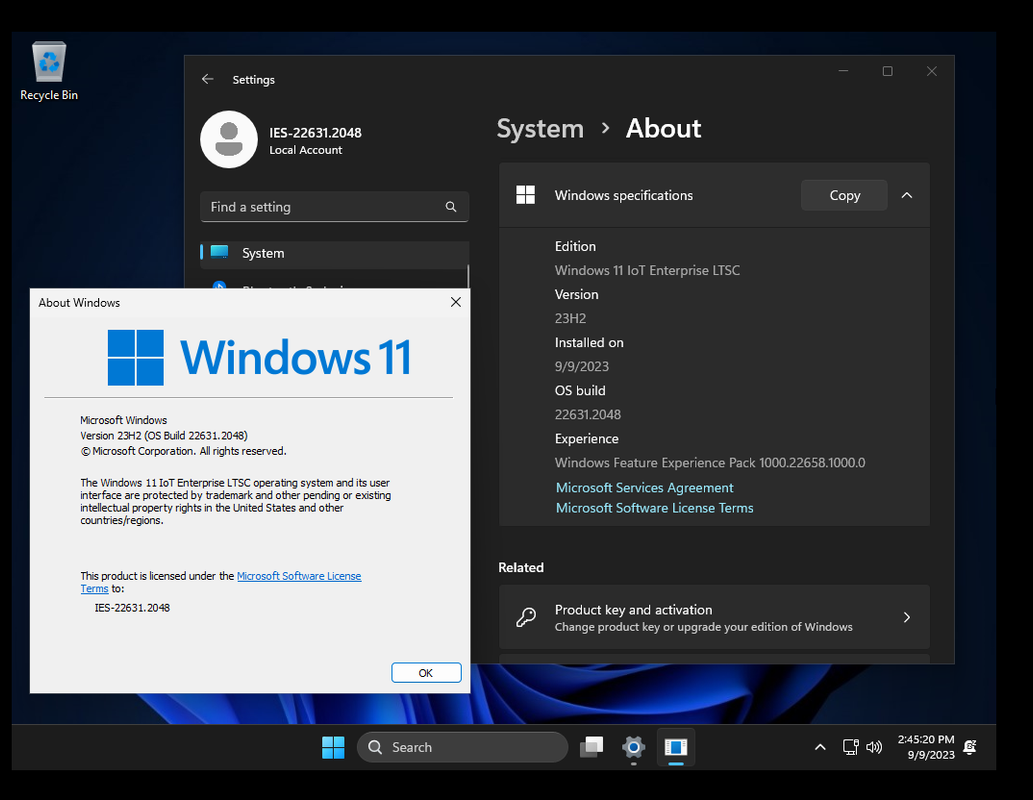The height and width of the screenshot is (800, 1033).
Task: Click the user account avatar picture
Action: pos(229,139)
